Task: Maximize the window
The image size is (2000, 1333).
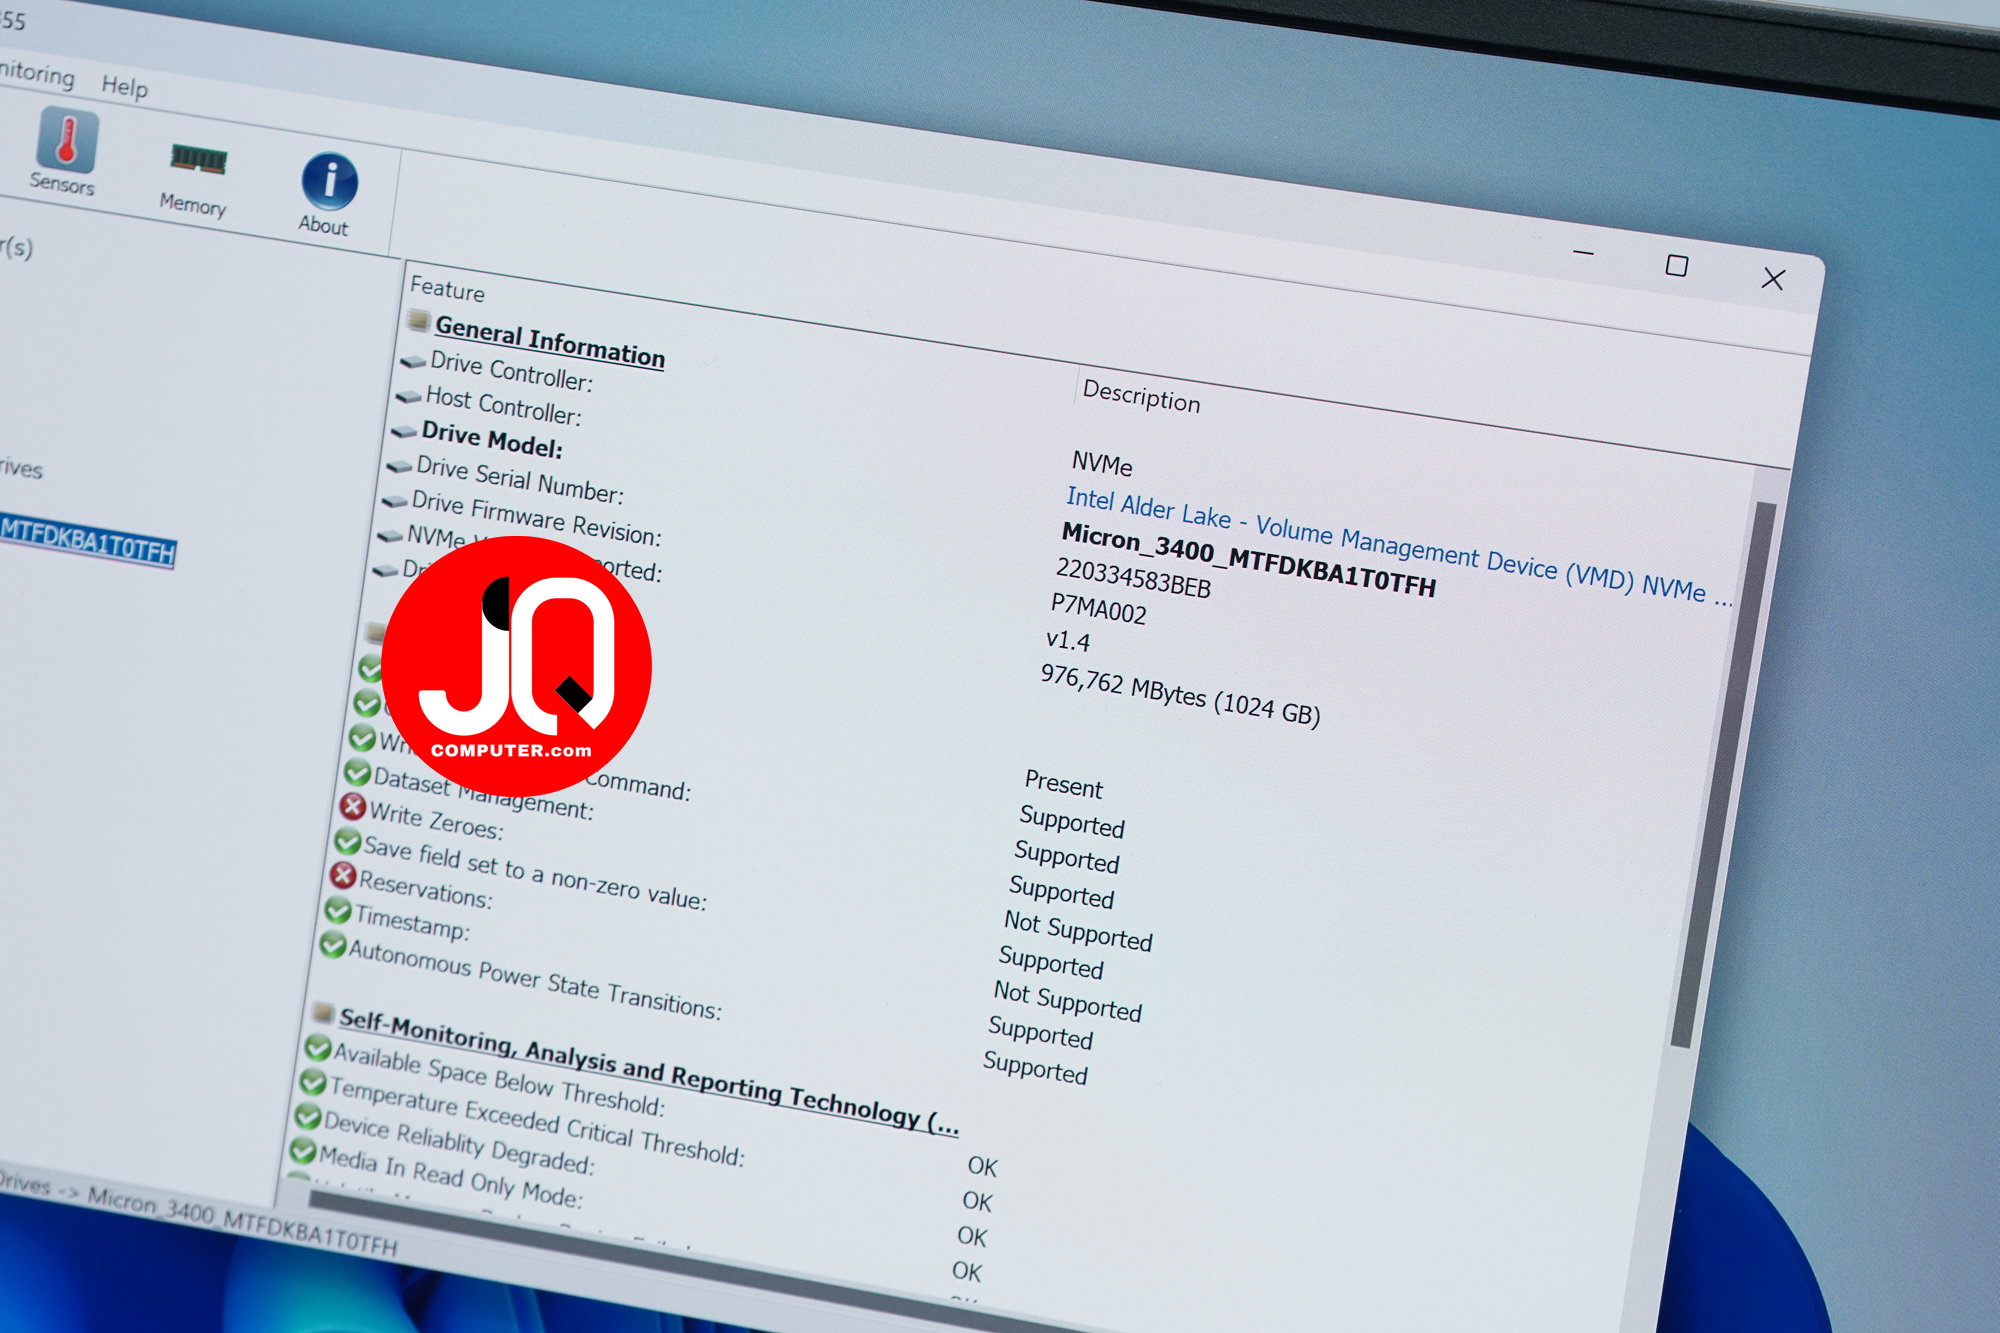Action: coord(1677,265)
